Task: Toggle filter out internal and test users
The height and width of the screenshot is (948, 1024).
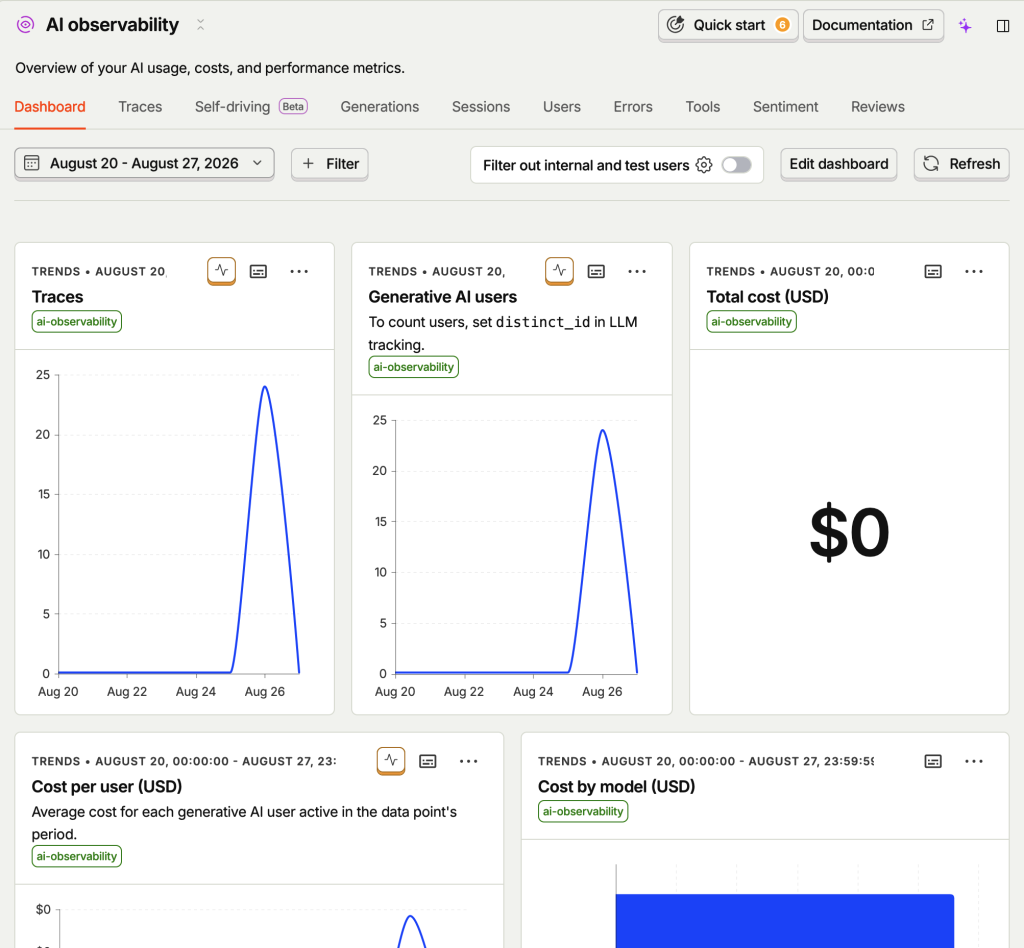Action: coord(737,165)
